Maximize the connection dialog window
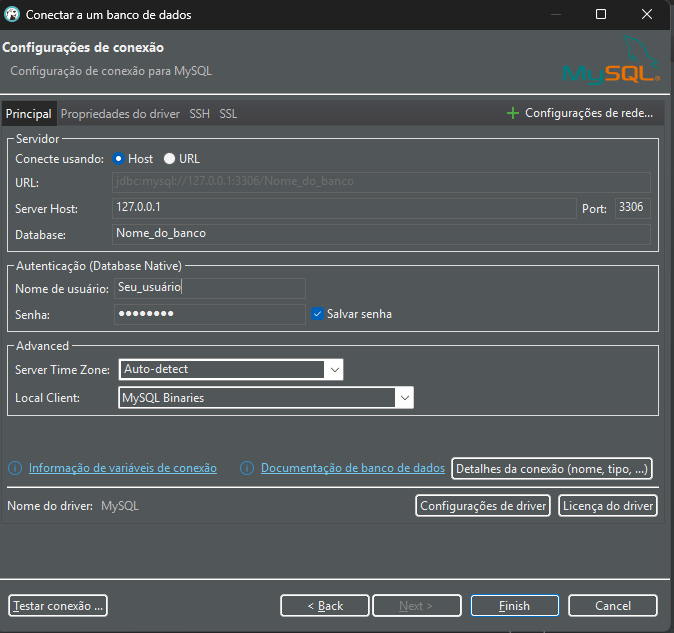This screenshot has height=633, width=674. click(x=601, y=15)
